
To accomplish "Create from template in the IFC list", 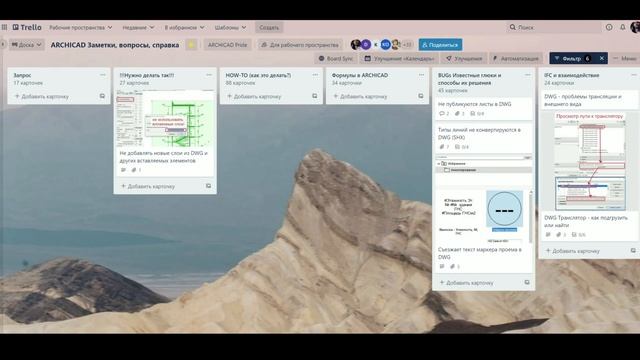I will click(633, 251).
